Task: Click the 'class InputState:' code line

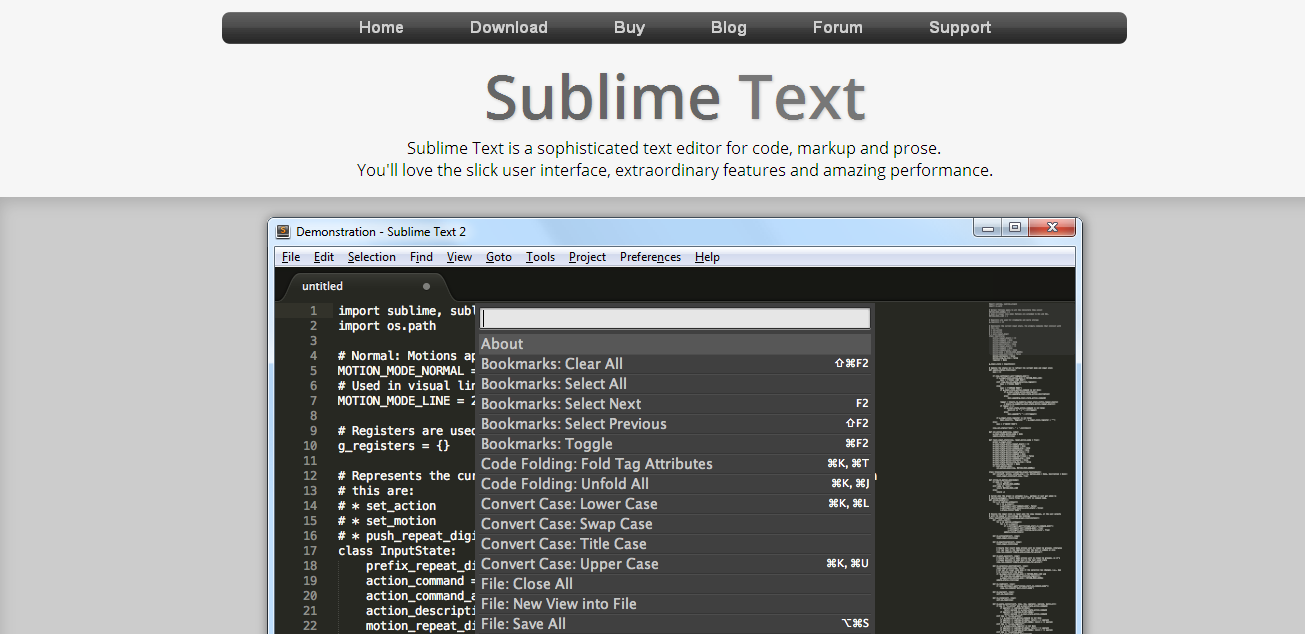Action: point(397,551)
